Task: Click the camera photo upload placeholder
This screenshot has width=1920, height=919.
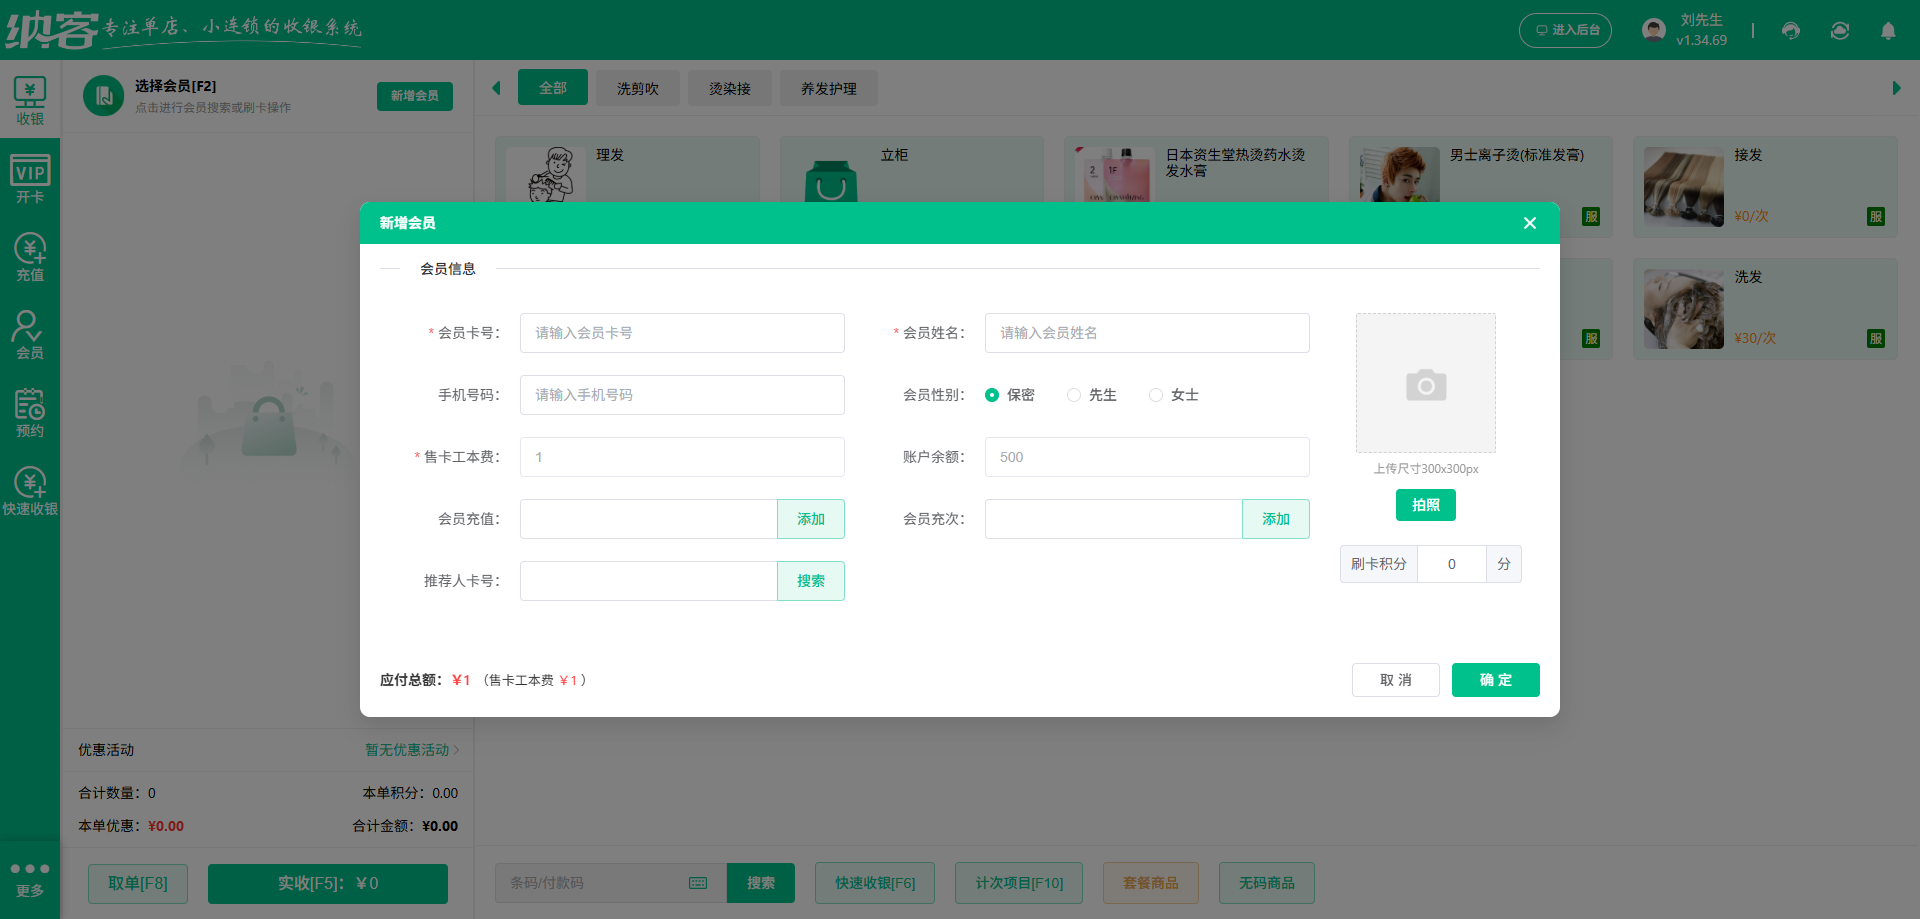Action: (1426, 383)
